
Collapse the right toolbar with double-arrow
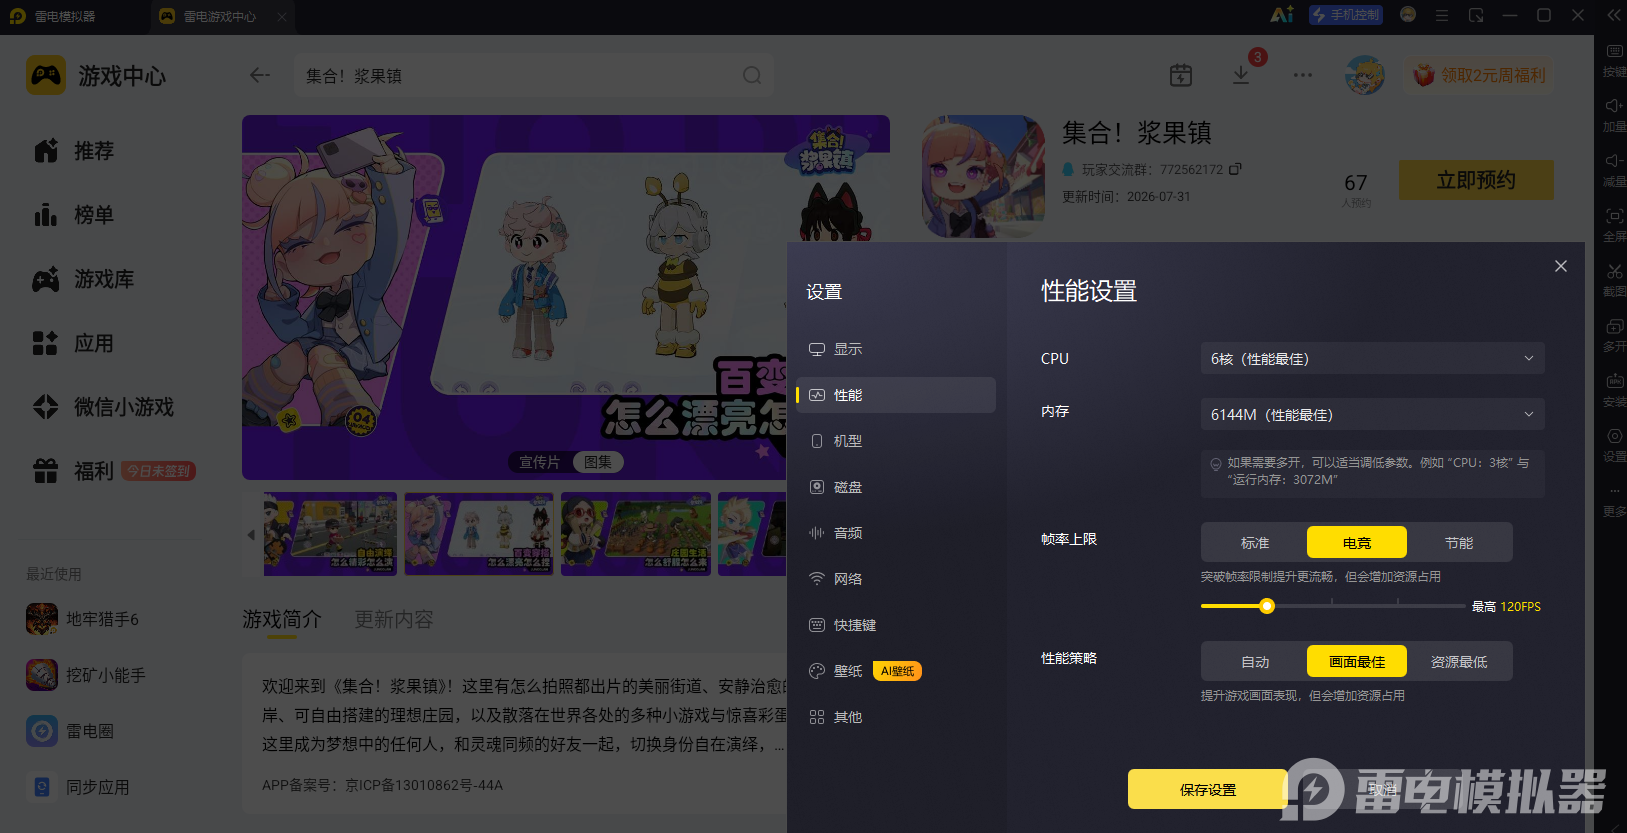[x=1614, y=15]
